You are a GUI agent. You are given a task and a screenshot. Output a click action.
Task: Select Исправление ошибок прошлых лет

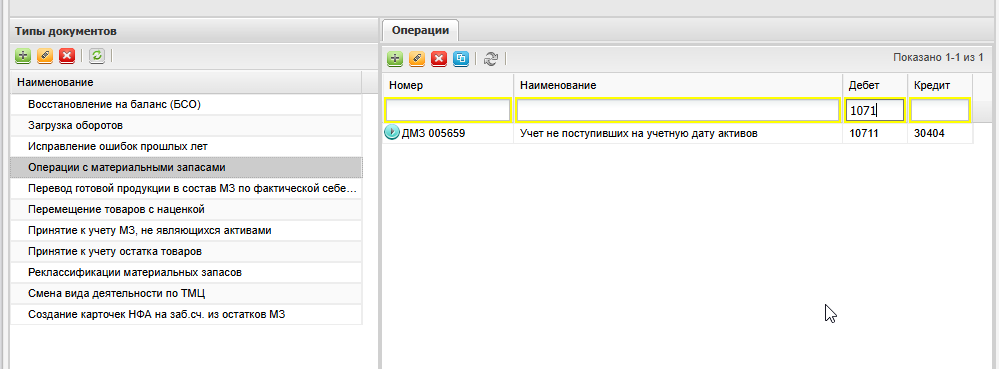pos(186,147)
